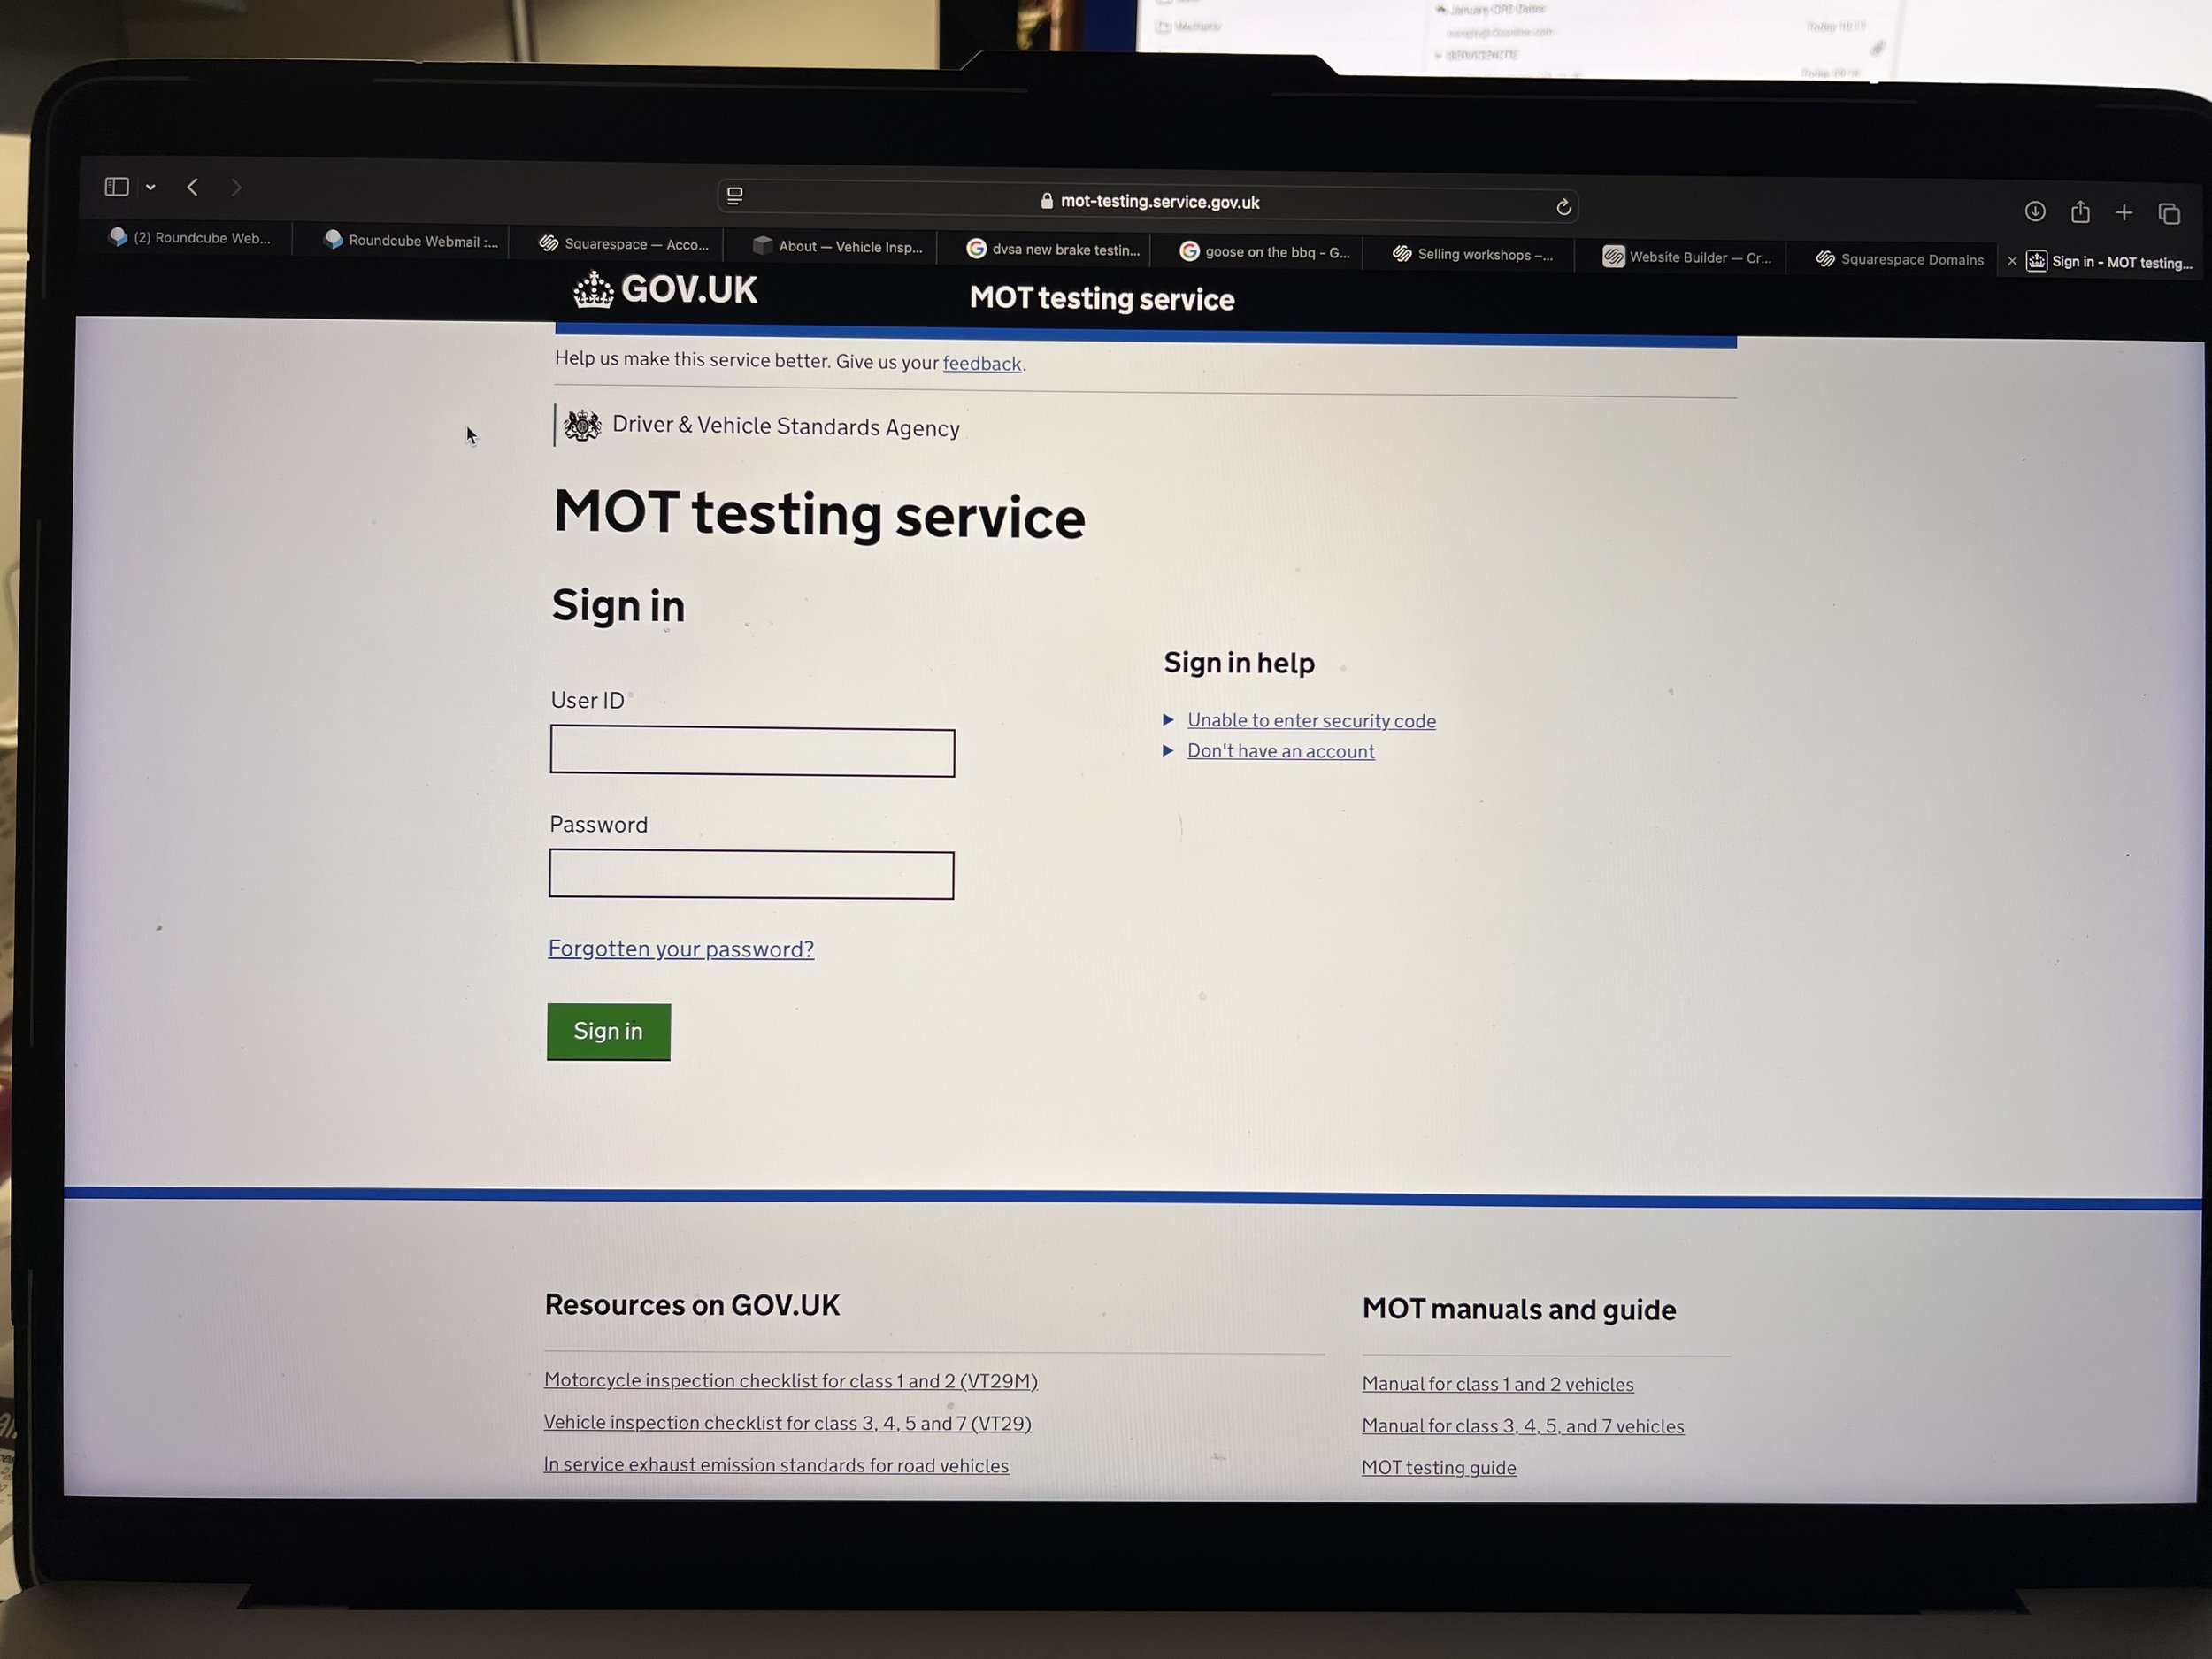Switch to the Roundcube Webmail tab
Viewport: 2212px width, 1659px height.
[x=412, y=241]
